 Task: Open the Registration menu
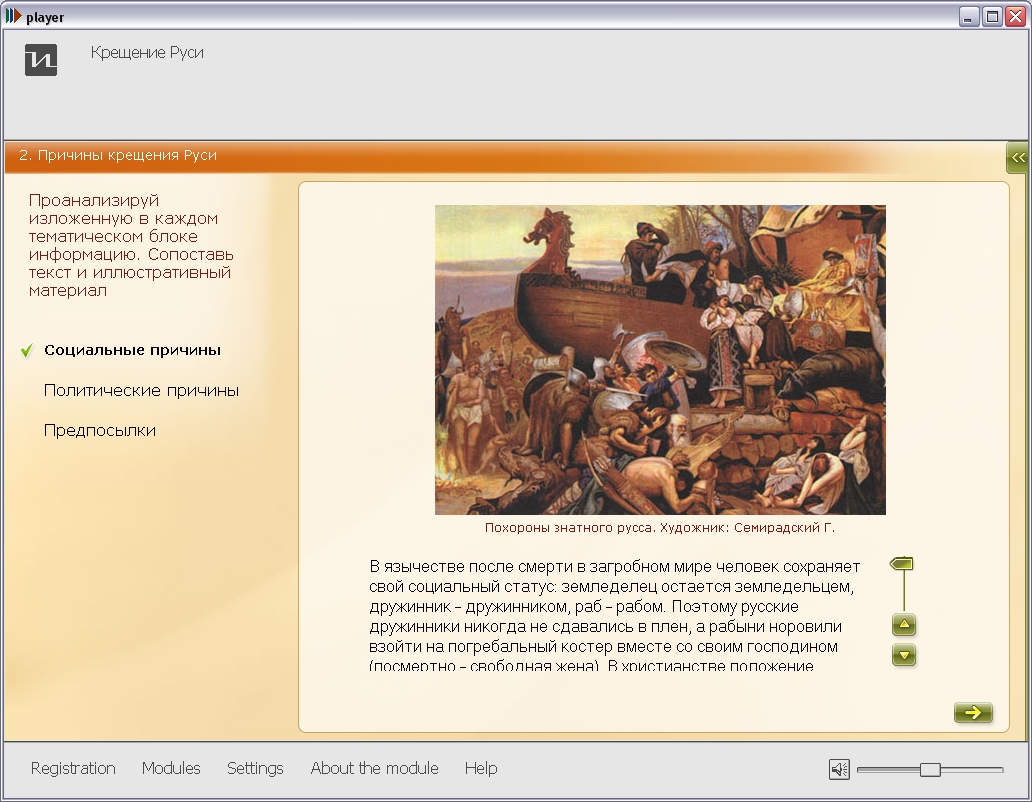(73, 768)
